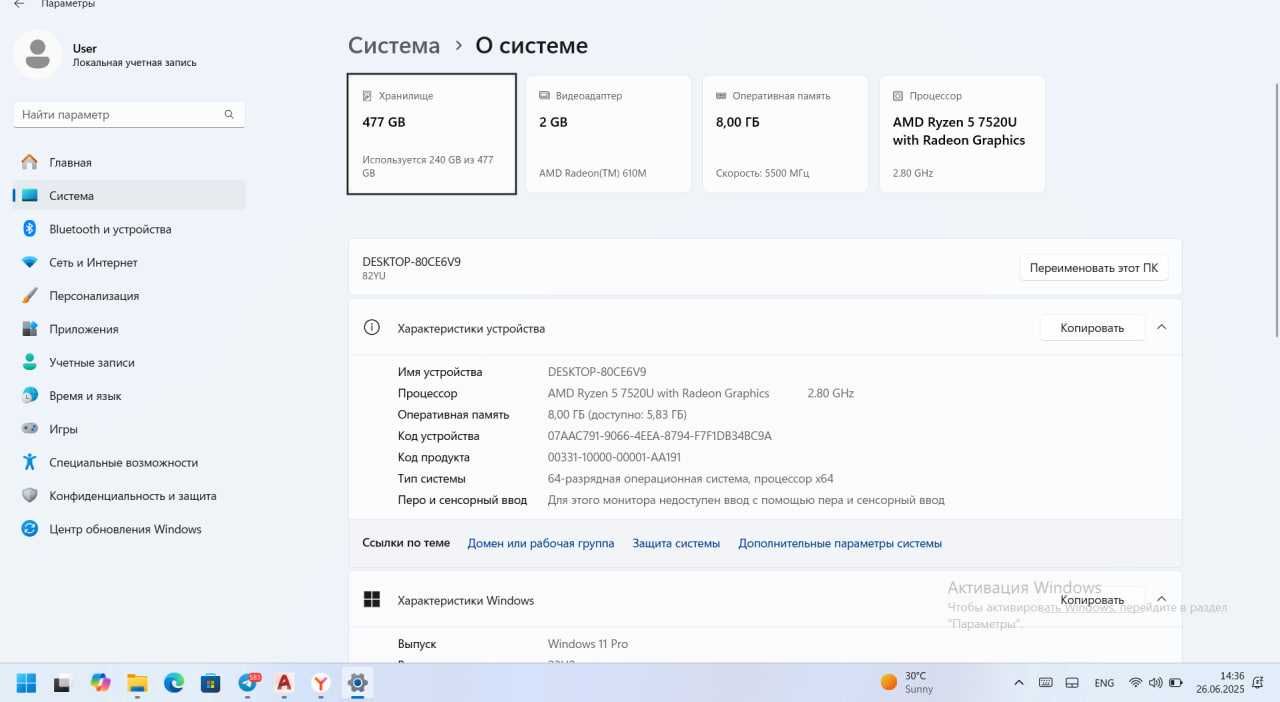1280x702 pixels.
Task: Collapse Характеристики Windows section chevron
Action: tap(1161, 599)
